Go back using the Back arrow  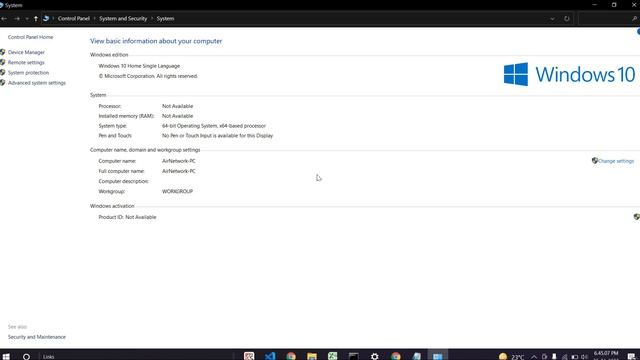(x=4, y=19)
